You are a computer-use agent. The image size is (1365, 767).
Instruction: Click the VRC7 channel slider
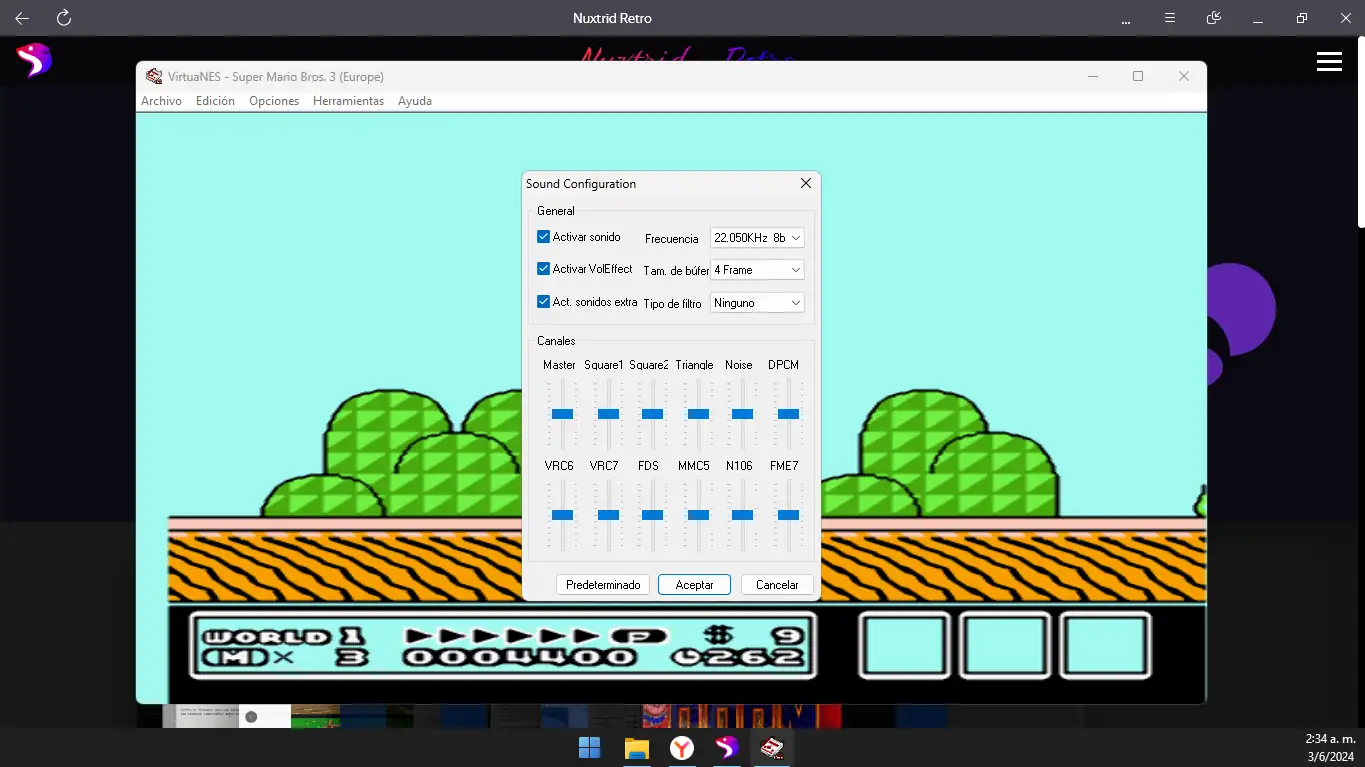point(608,515)
